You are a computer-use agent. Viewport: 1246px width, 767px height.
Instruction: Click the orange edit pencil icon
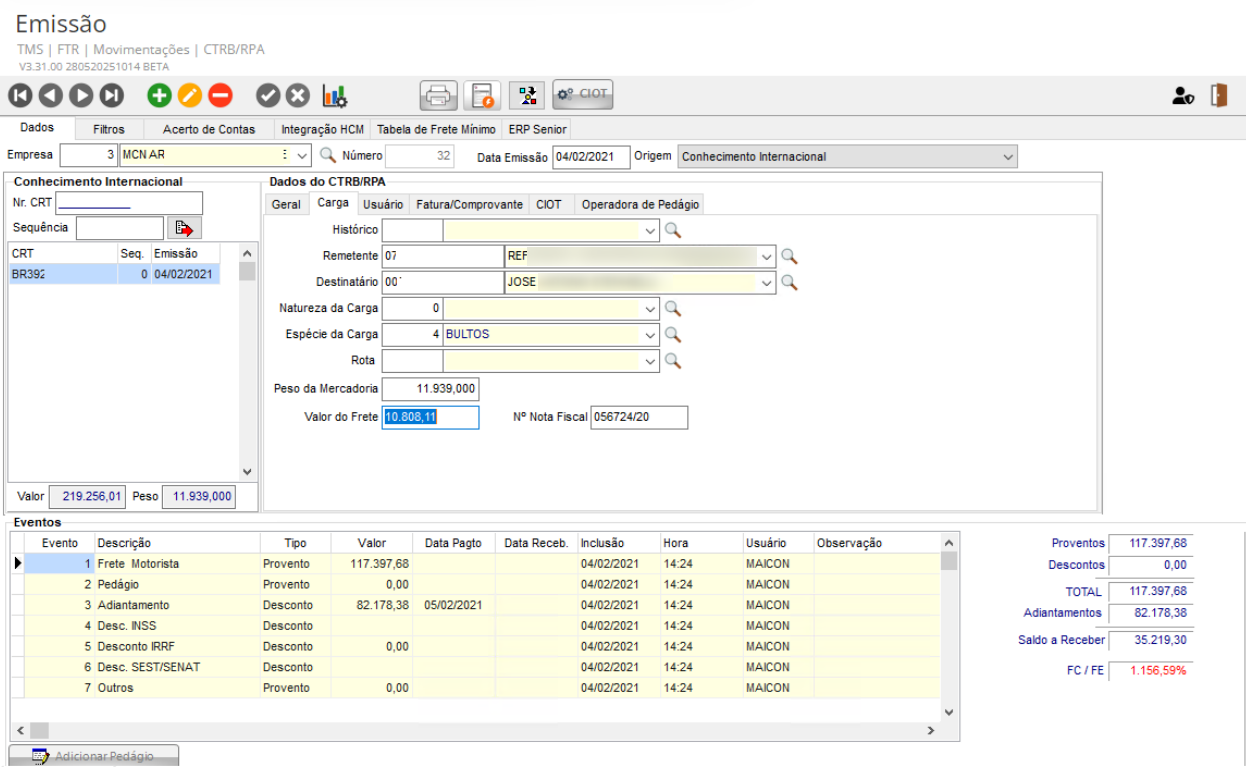(x=190, y=96)
